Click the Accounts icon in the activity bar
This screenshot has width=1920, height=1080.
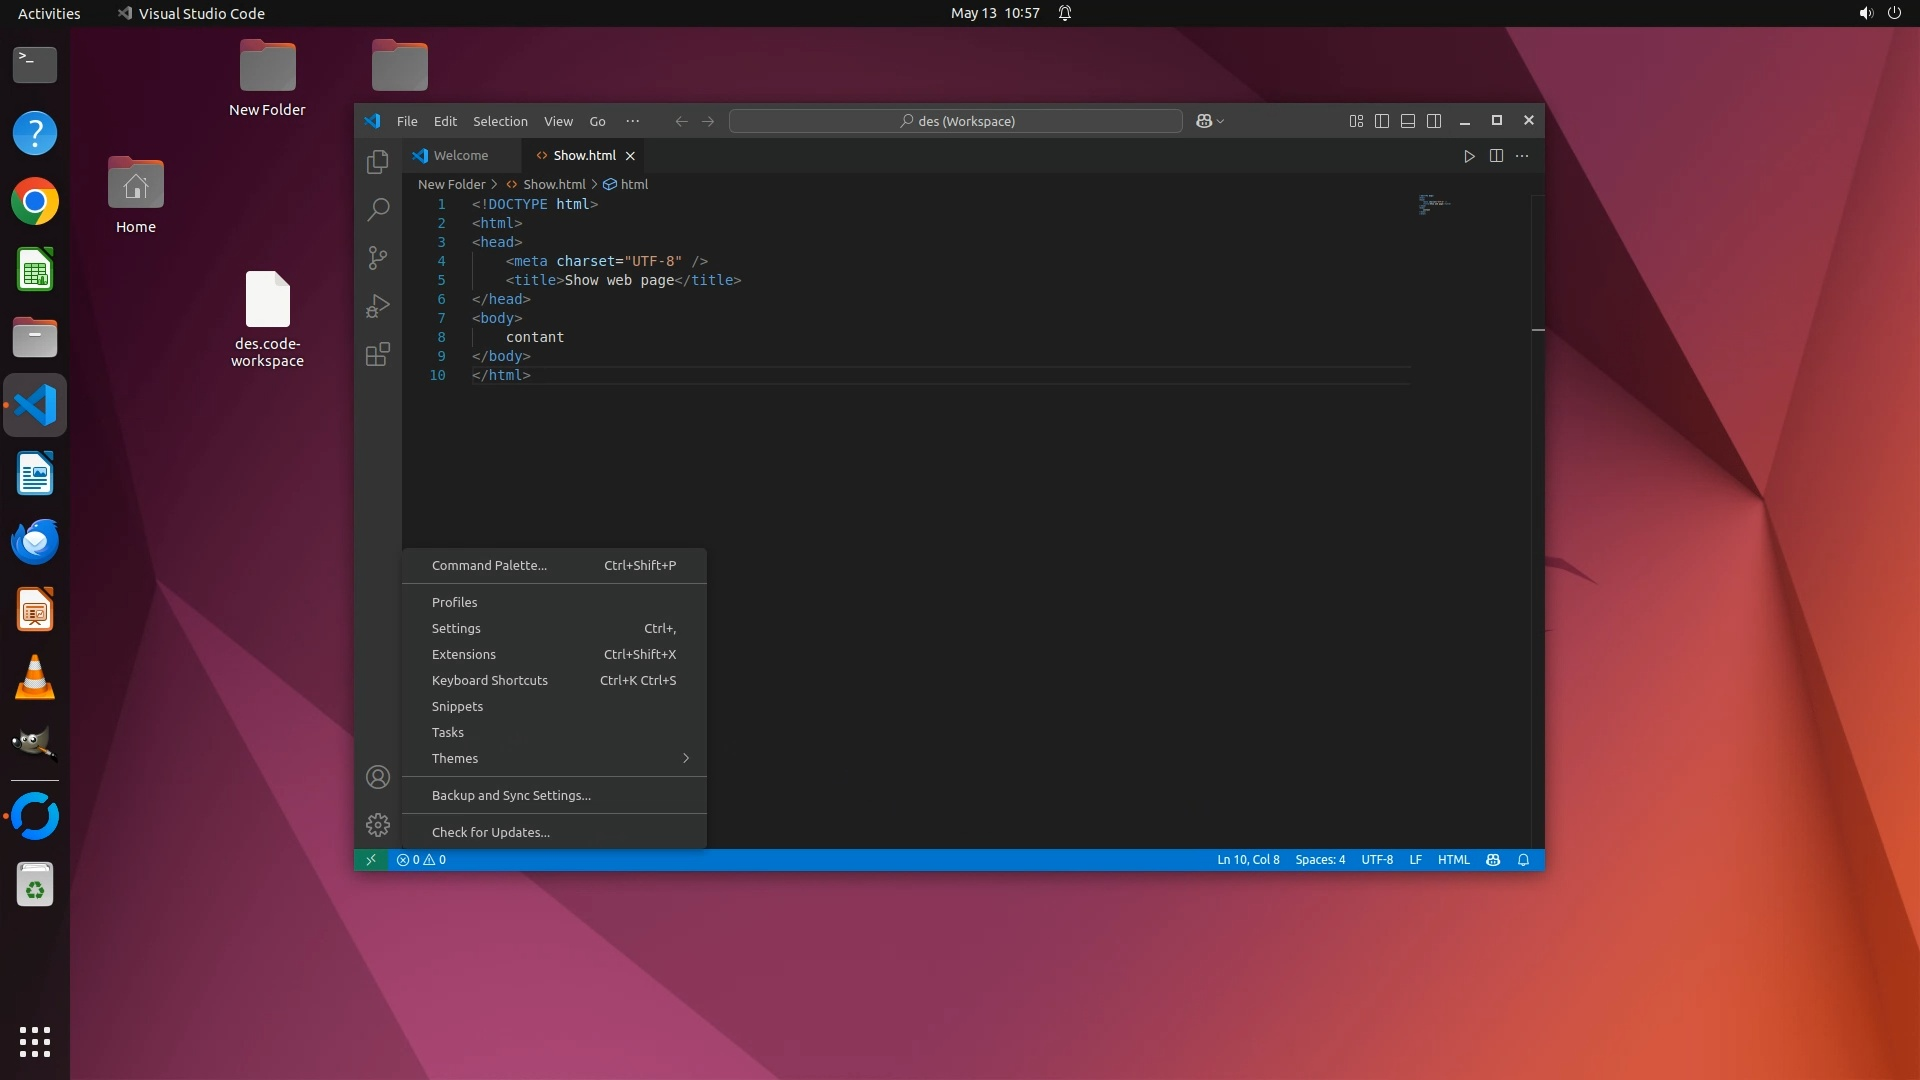[377, 777]
